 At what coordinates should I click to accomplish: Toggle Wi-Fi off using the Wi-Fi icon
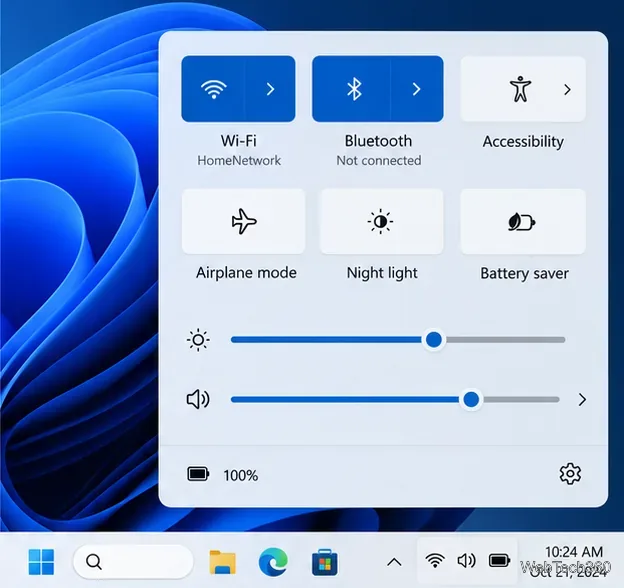pyautogui.click(x=214, y=89)
